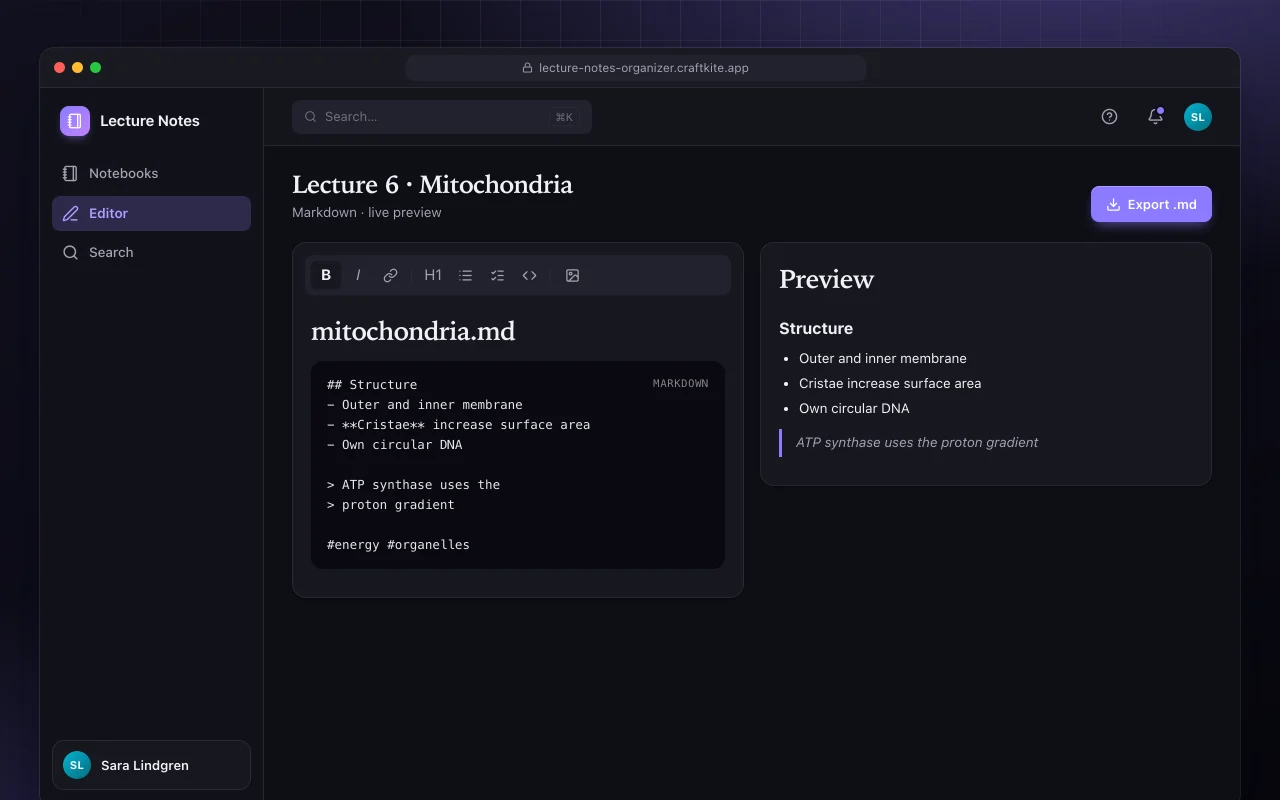
Task: Select Editor in the sidebar
Action: point(151,213)
